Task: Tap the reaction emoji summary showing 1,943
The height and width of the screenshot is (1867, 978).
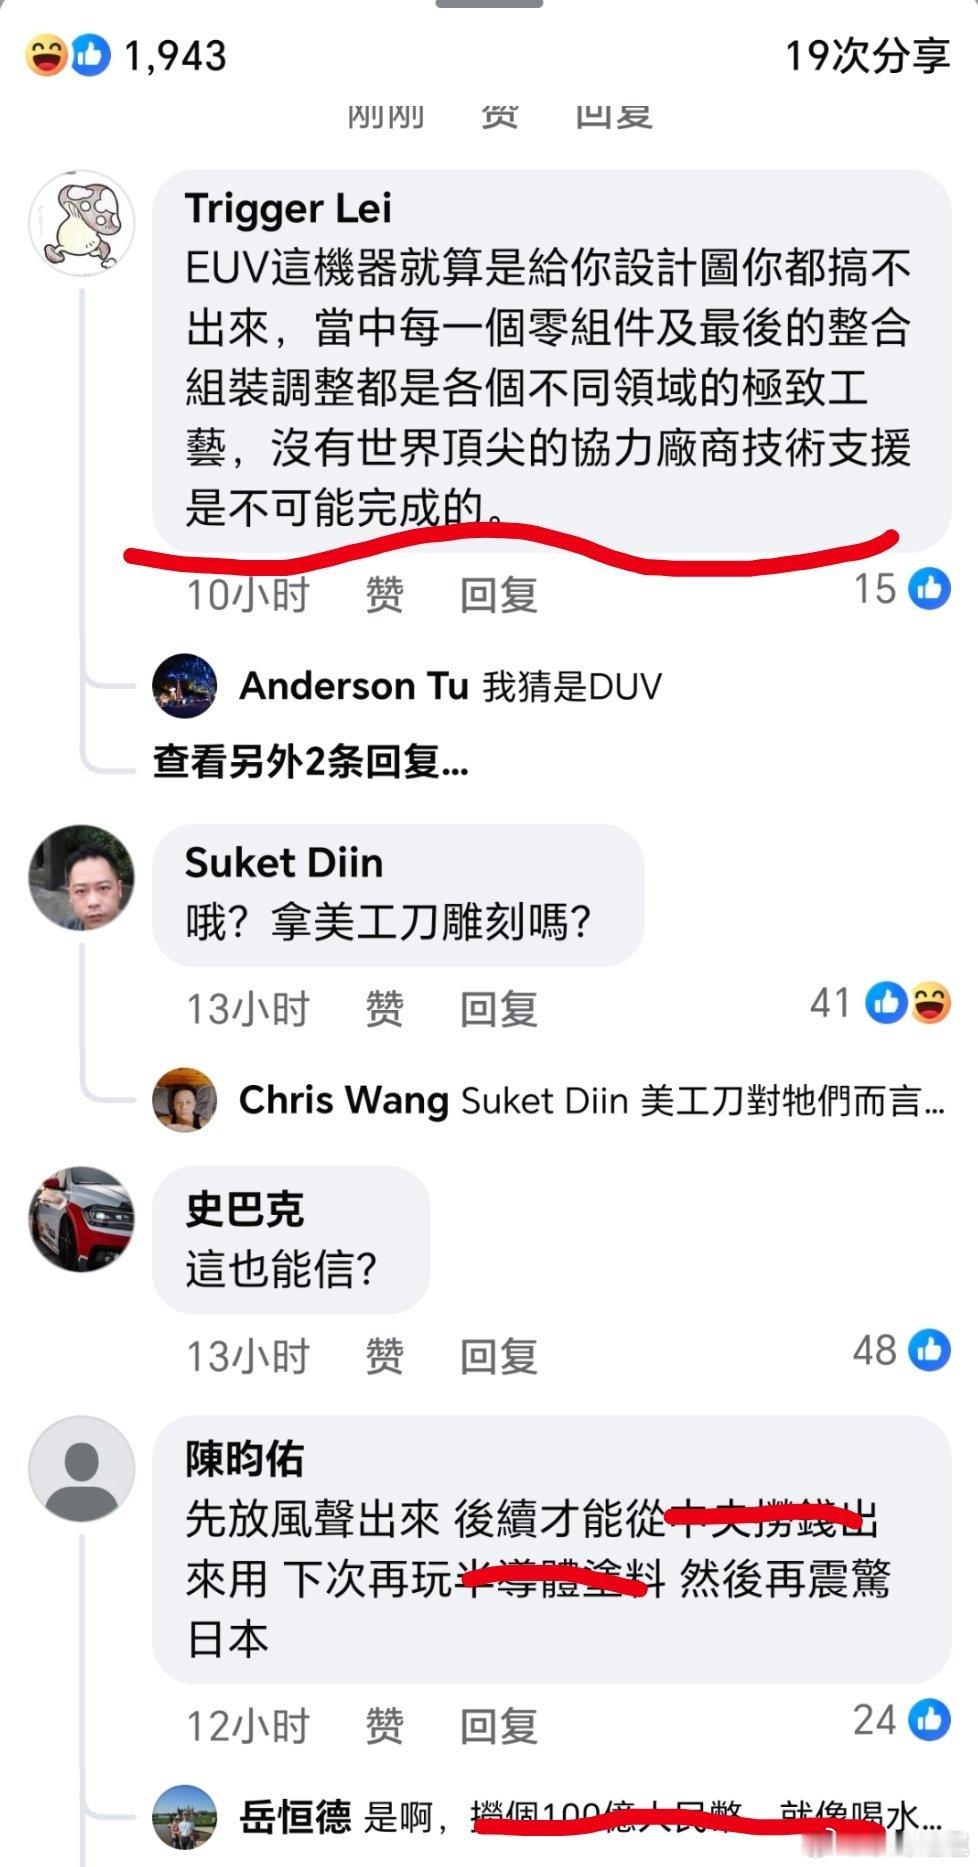Action: click(x=127, y=55)
